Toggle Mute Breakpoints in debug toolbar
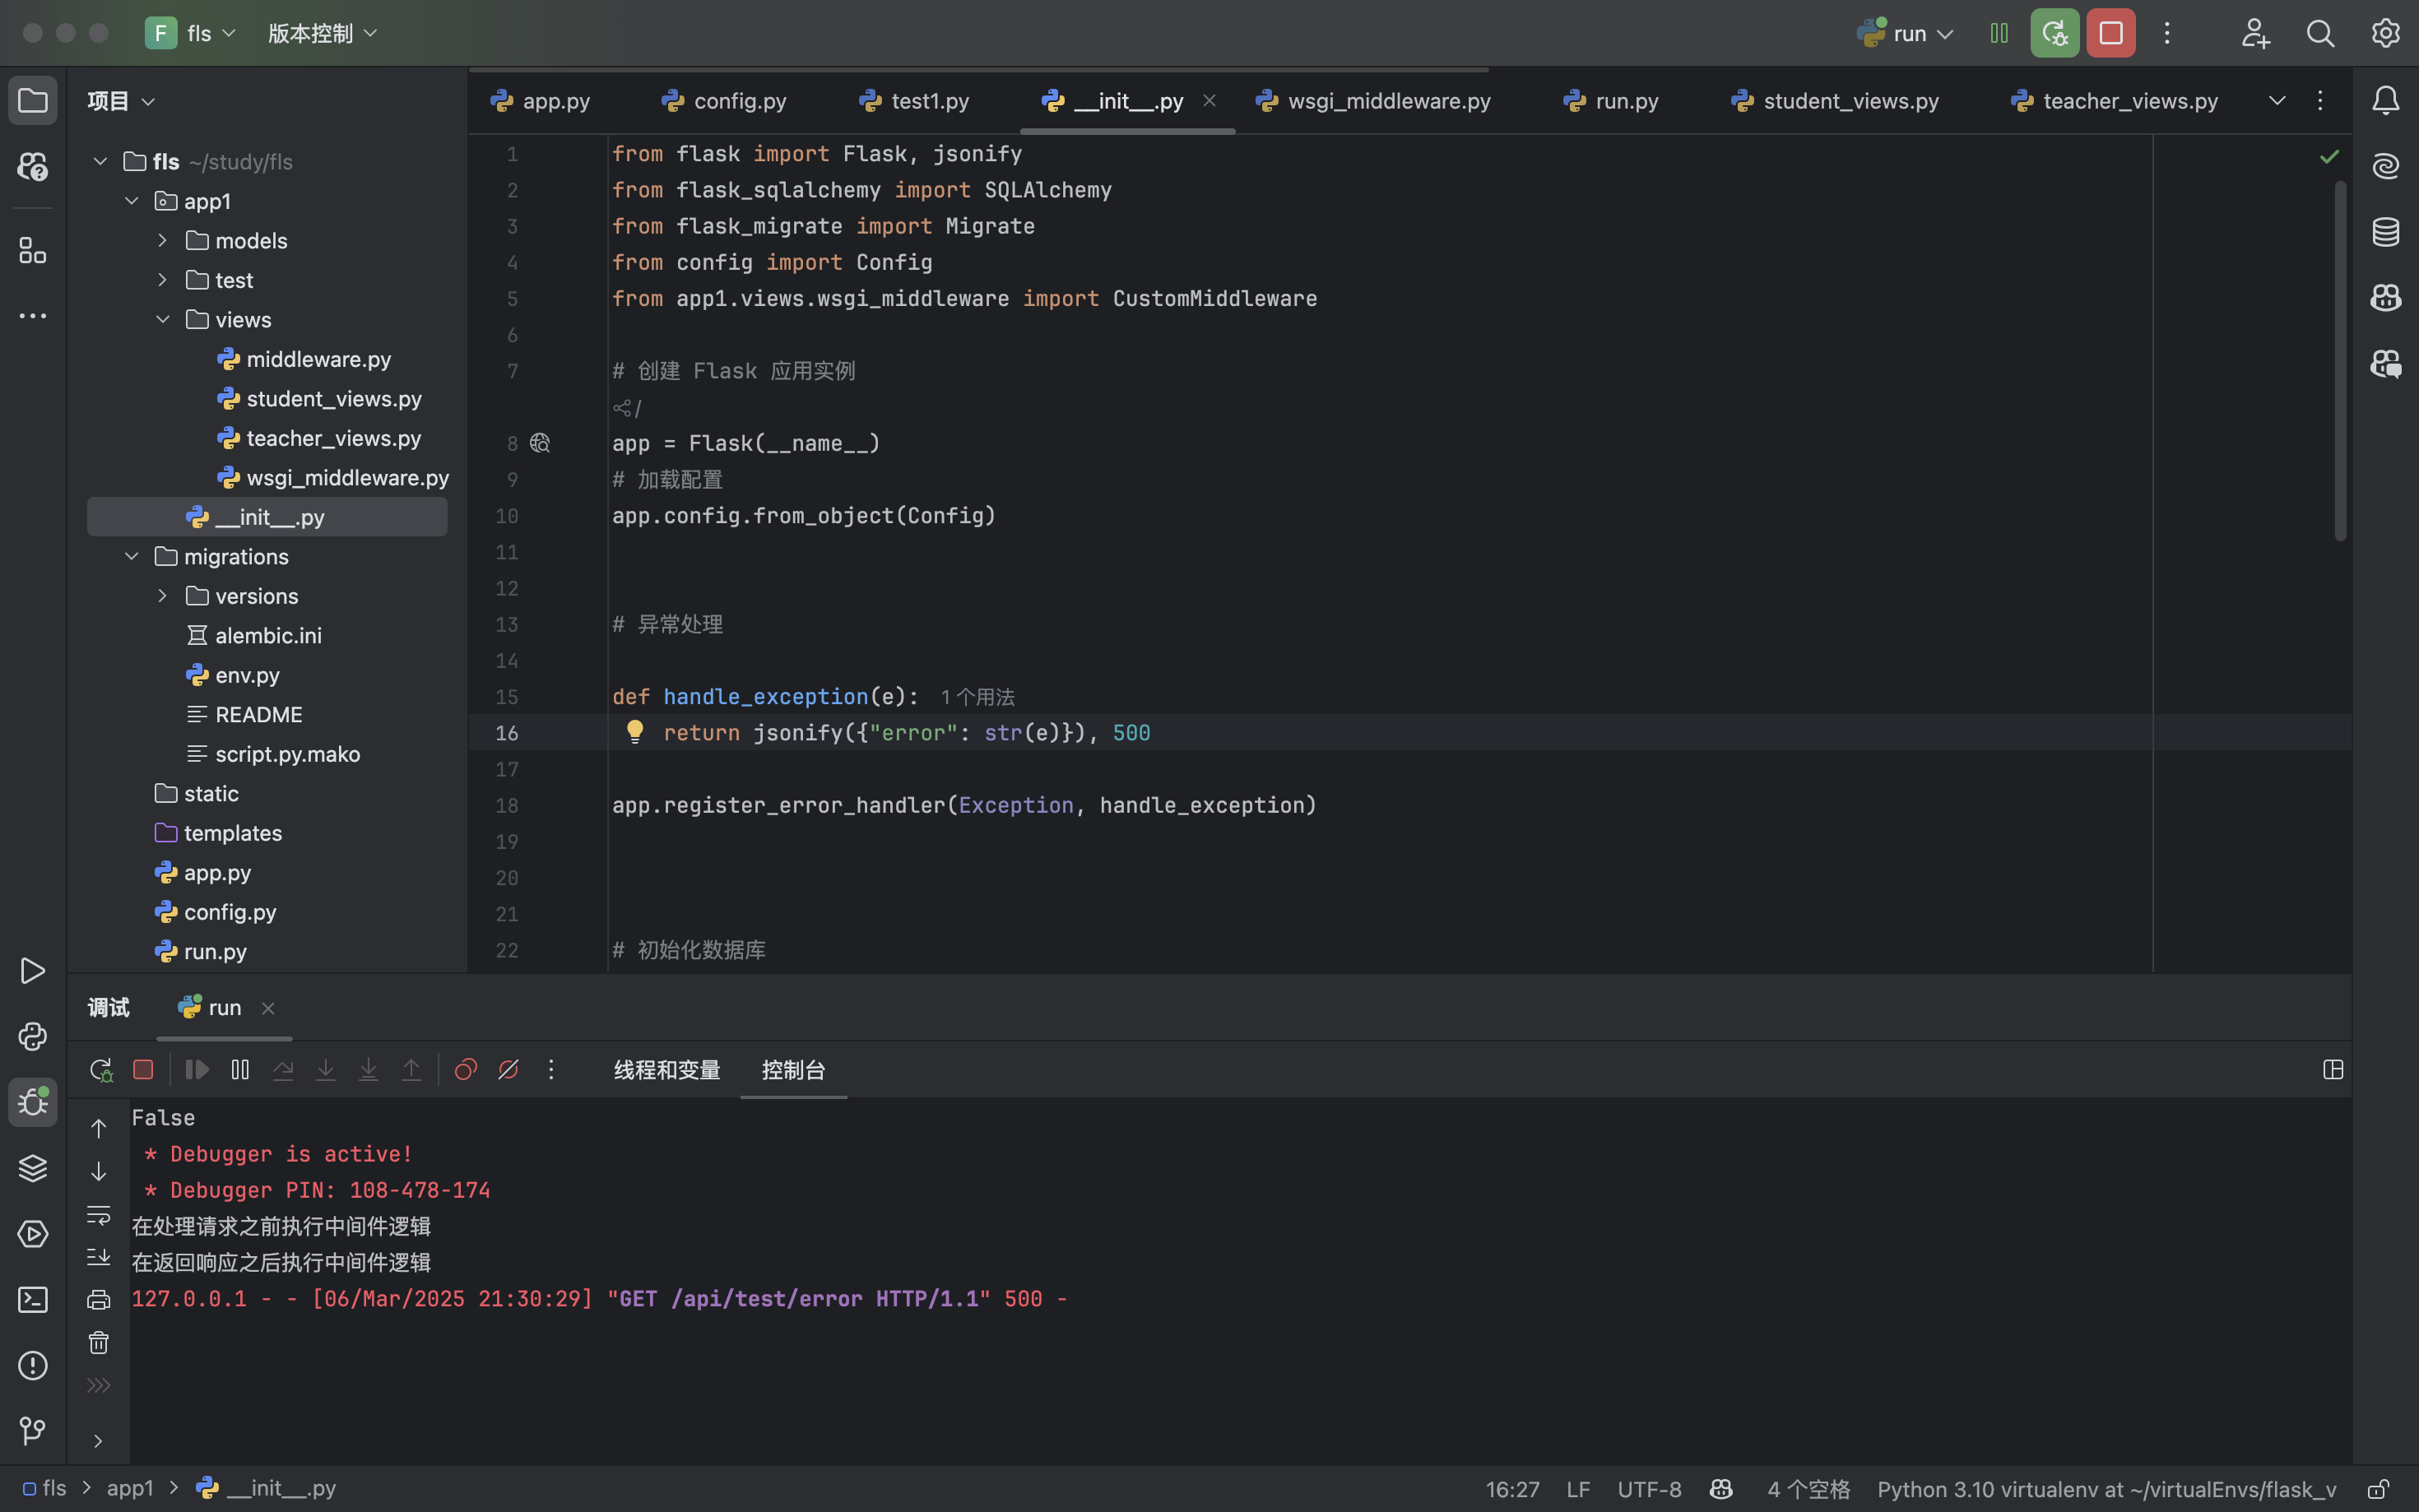Viewport: 2419px width, 1512px height. 508,1070
